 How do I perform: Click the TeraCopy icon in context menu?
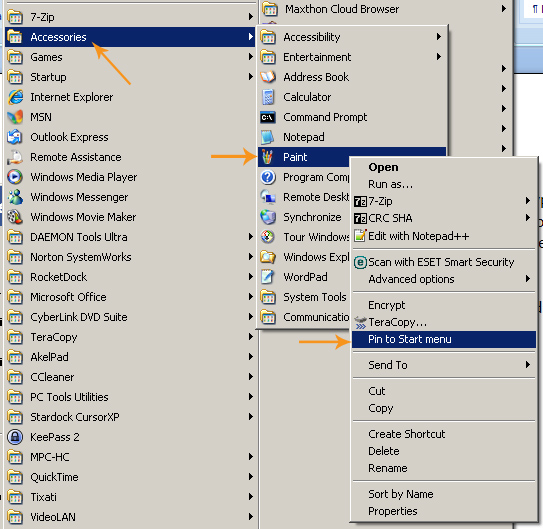click(360, 323)
